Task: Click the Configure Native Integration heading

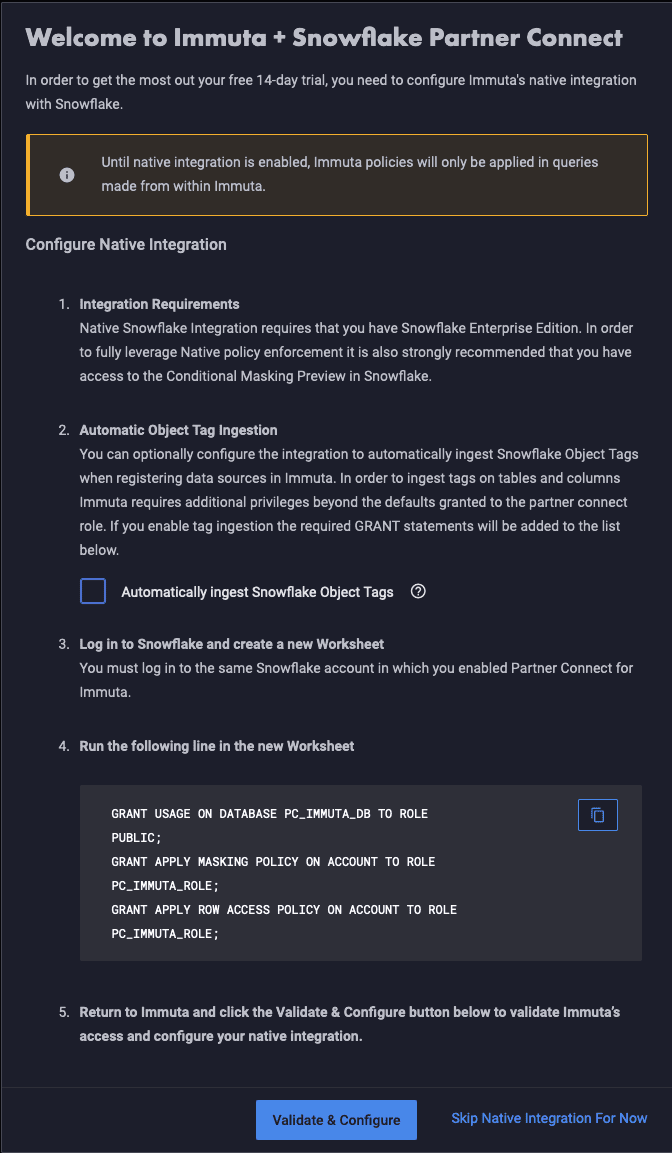Action: click(x=126, y=244)
